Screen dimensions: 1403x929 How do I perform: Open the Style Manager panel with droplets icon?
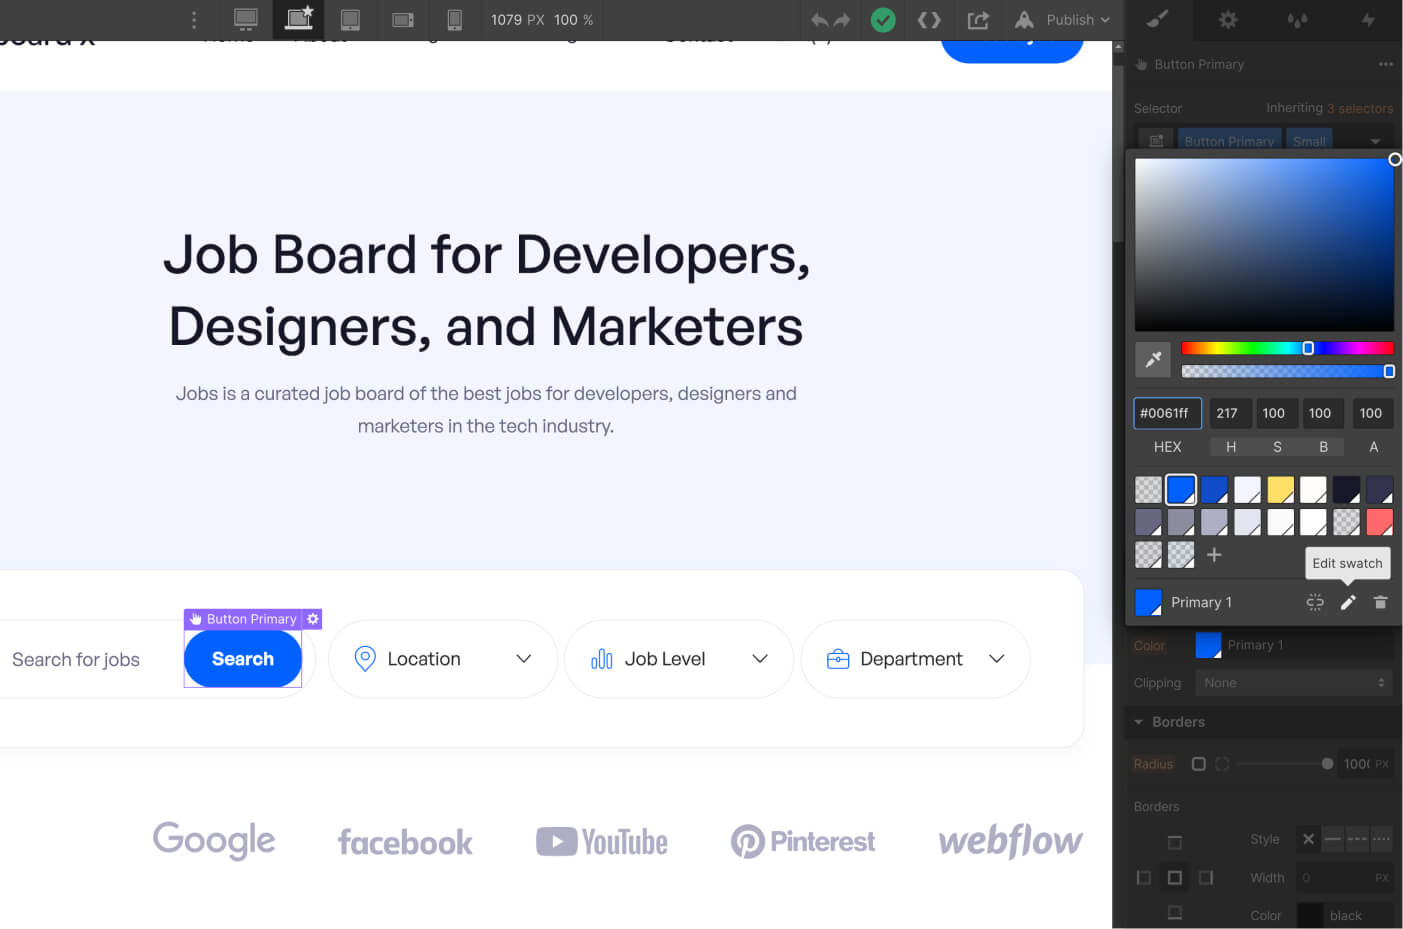[1298, 20]
